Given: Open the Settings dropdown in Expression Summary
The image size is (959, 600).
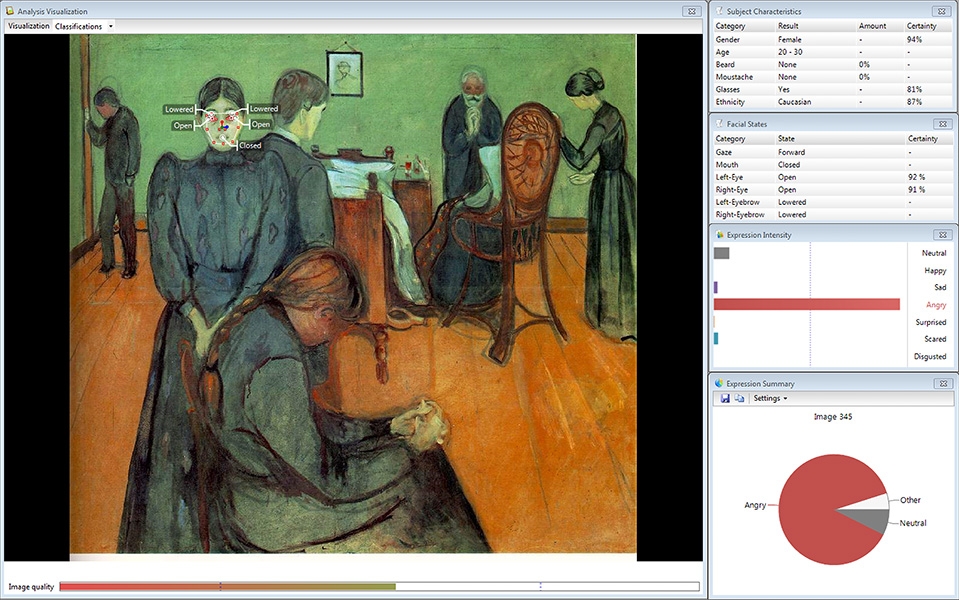Looking at the screenshot, I should point(770,398).
